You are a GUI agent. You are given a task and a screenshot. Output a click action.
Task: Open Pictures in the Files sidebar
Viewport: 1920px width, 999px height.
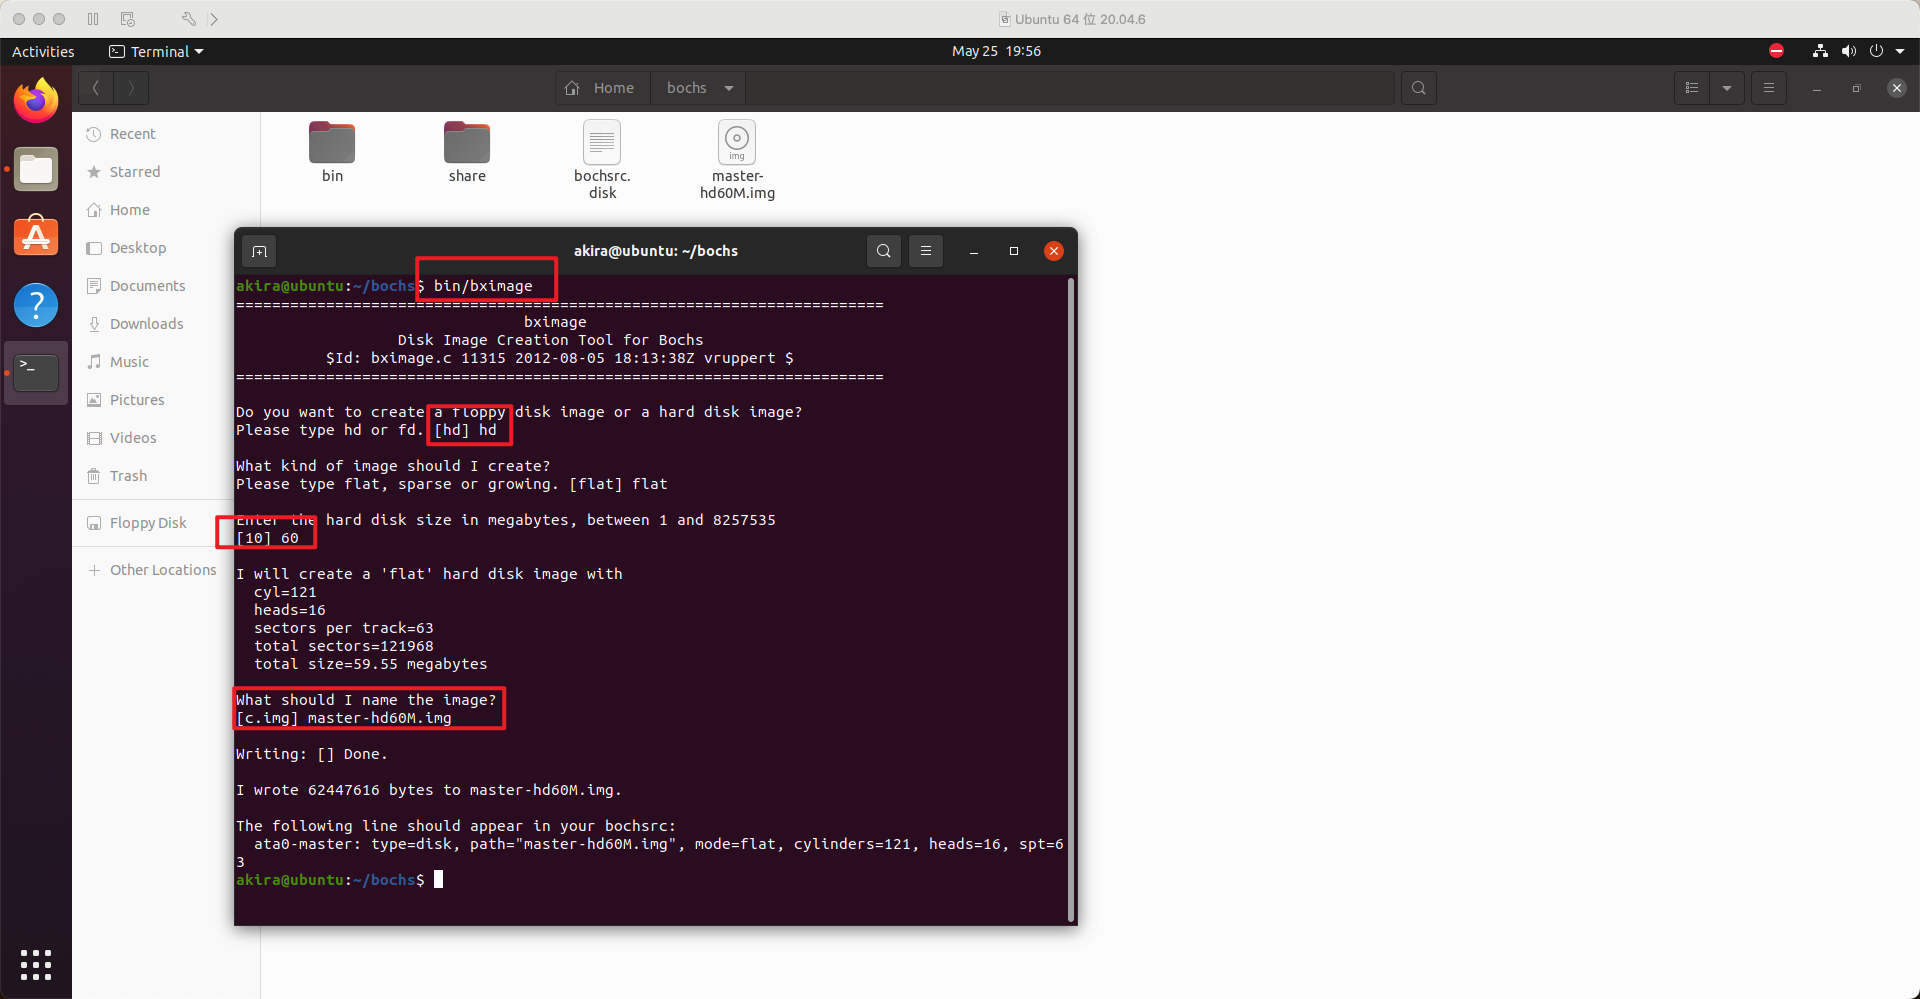pos(137,400)
